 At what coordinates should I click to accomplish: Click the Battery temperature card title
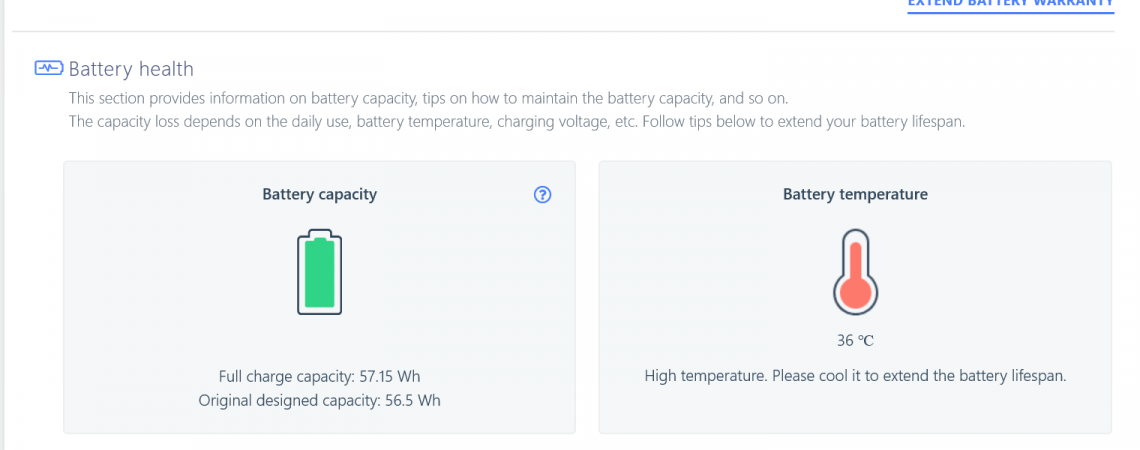tap(855, 194)
